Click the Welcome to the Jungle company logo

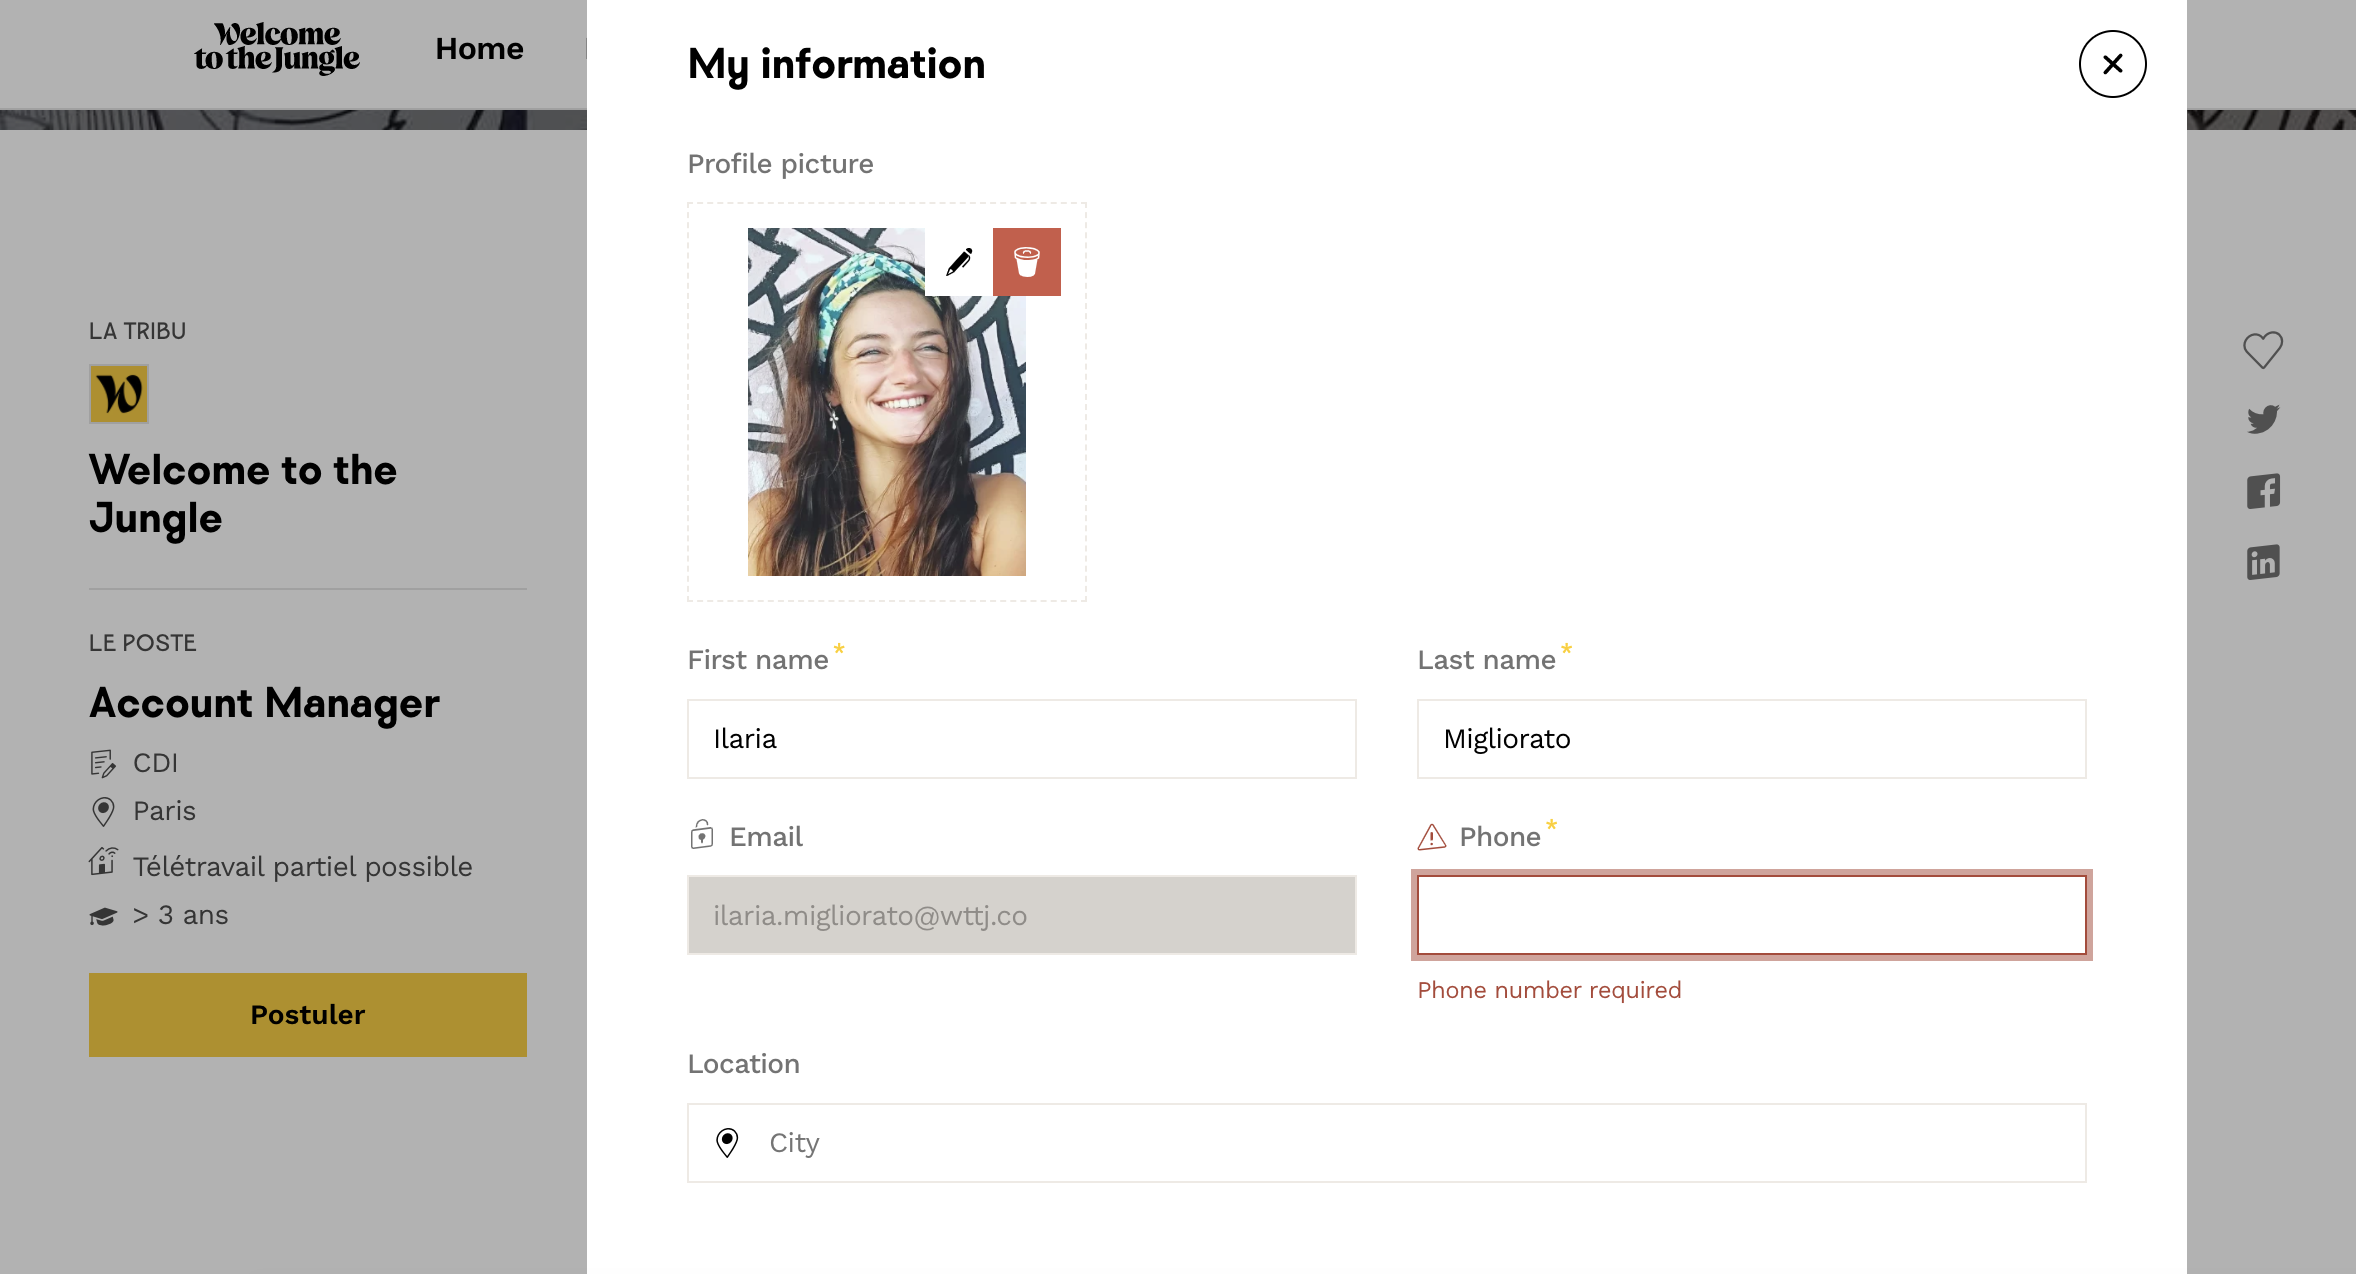119,394
